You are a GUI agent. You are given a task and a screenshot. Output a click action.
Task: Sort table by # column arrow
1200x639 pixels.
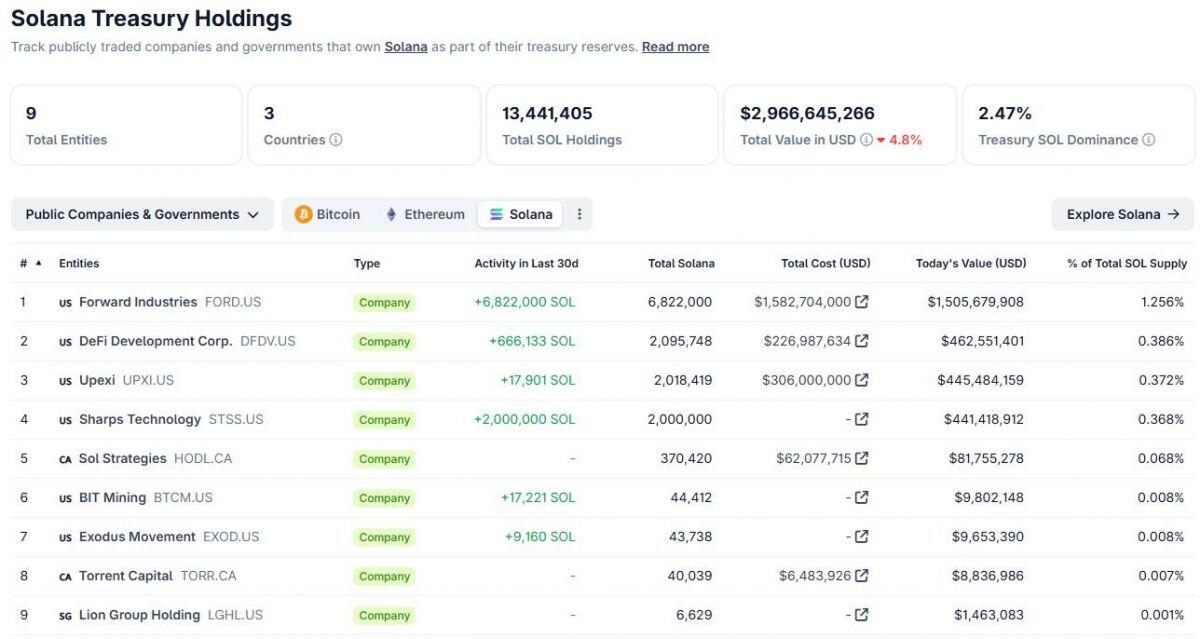[x=39, y=263]
